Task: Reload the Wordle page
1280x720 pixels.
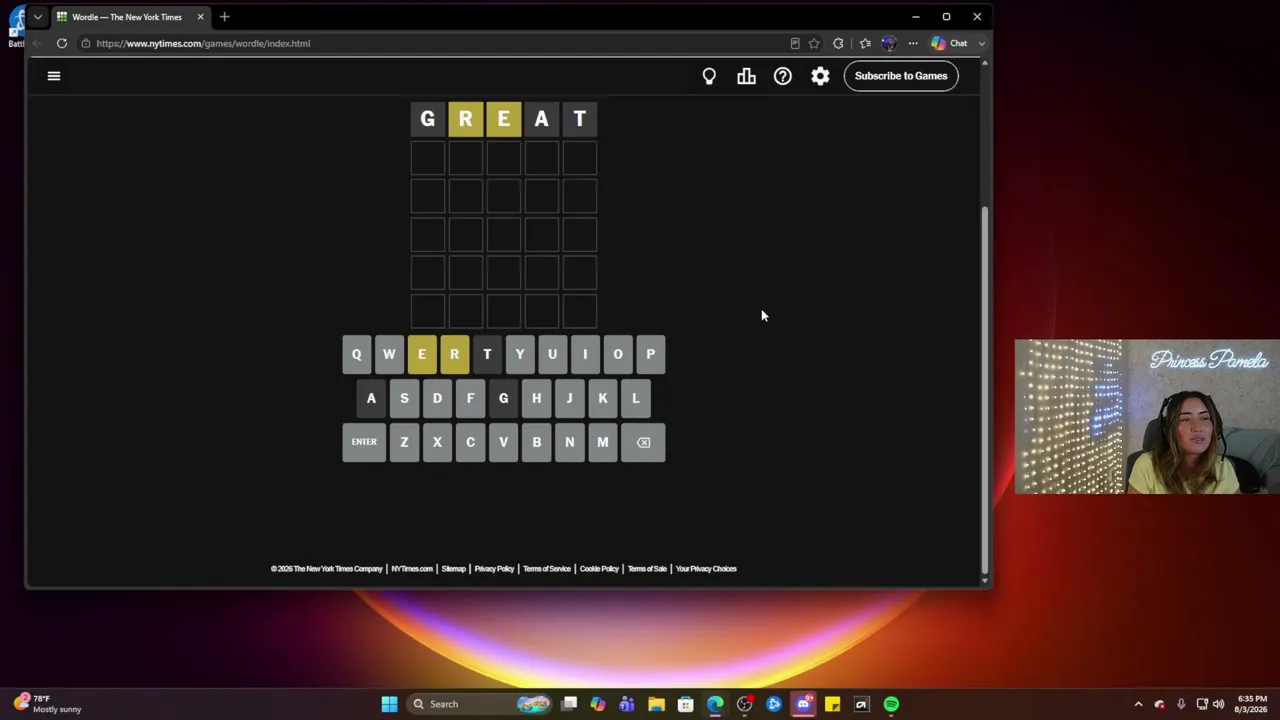Action: 62,43
